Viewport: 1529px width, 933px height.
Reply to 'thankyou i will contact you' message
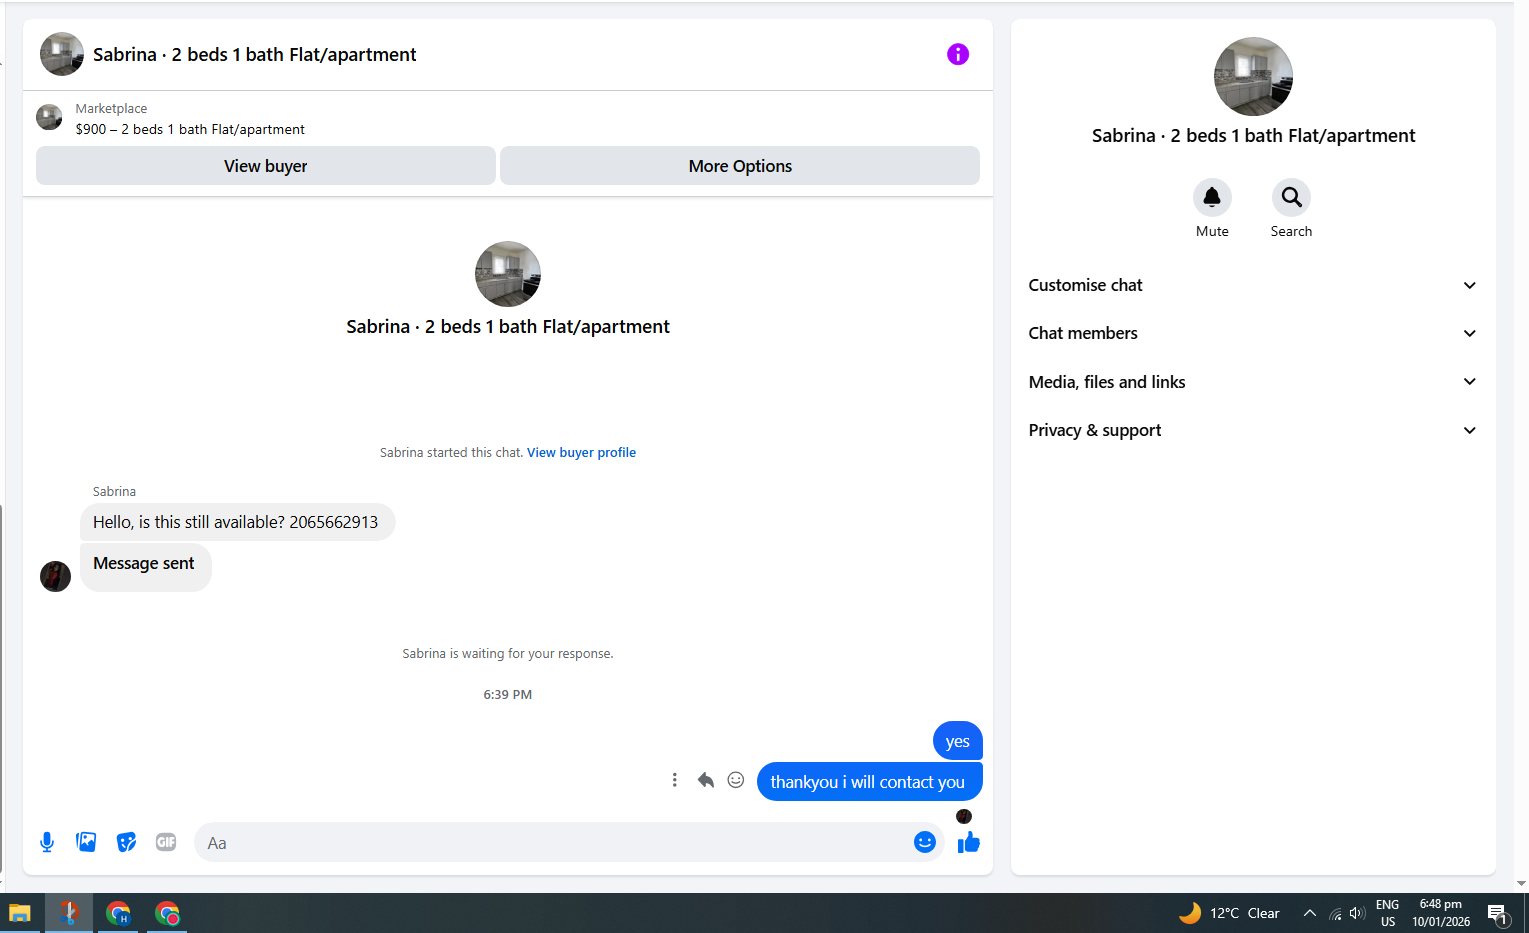point(706,780)
